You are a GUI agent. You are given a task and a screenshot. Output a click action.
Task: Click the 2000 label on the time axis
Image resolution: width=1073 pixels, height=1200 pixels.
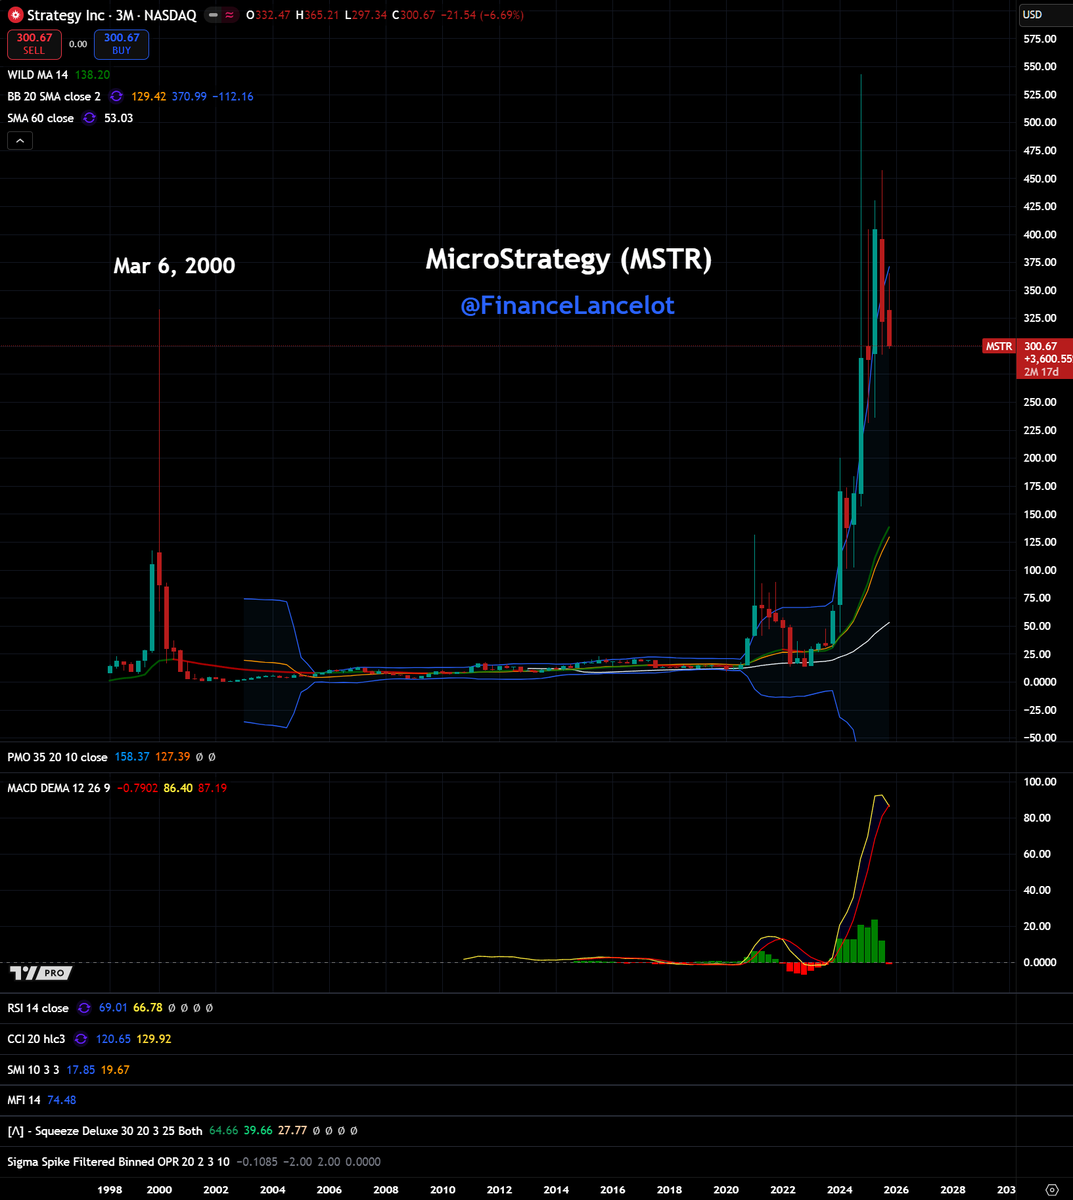point(159,1190)
